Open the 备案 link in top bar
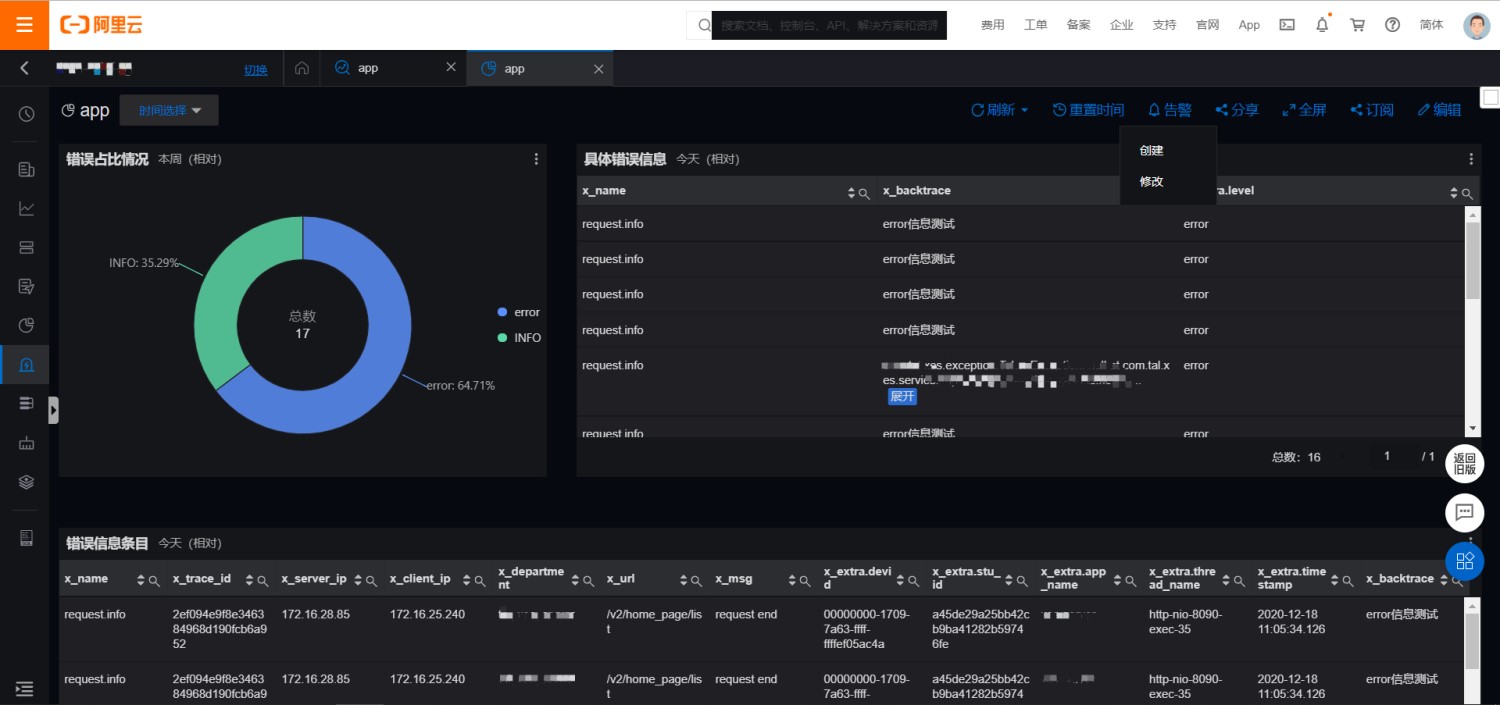The width and height of the screenshot is (1500, 705). [x=1078, y=25]
